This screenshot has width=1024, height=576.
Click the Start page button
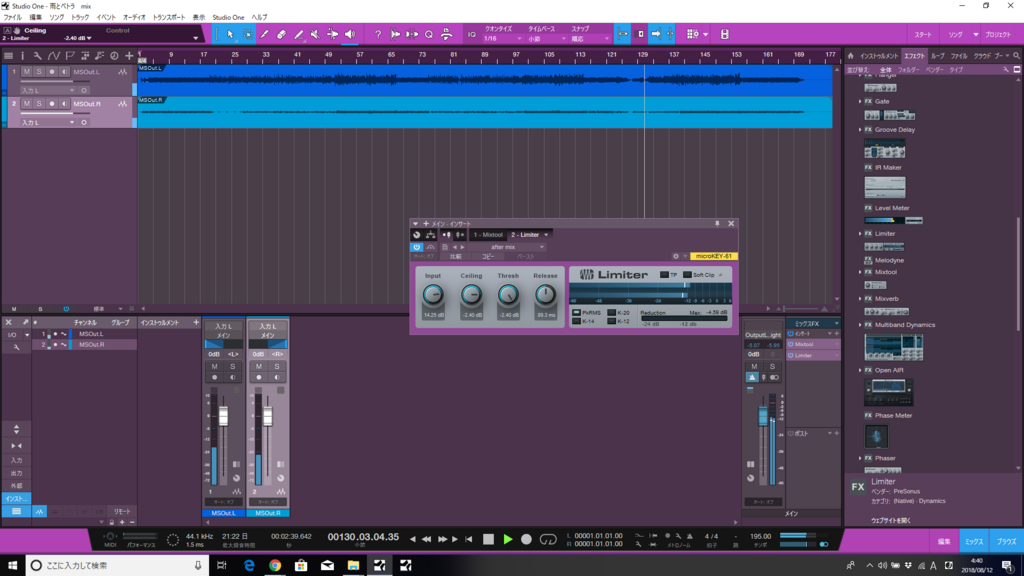tap(923, 35)
